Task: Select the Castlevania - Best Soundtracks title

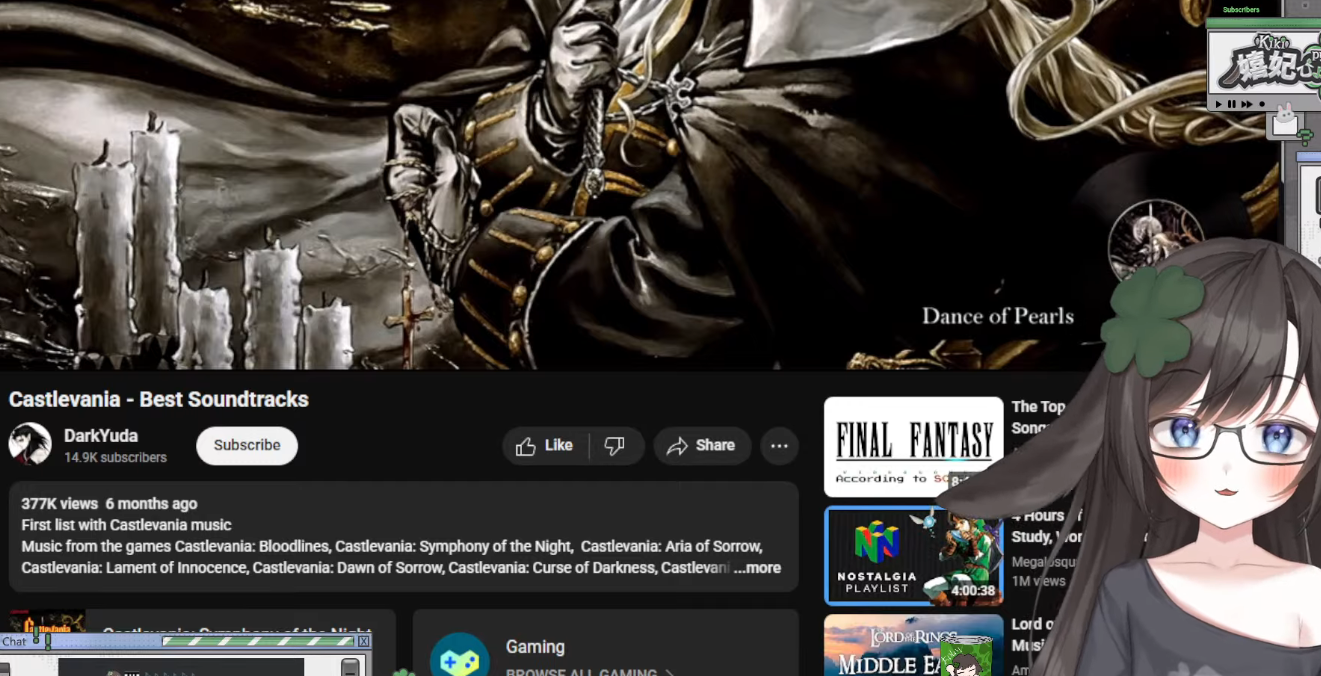Action: click(x=159, y=399)
